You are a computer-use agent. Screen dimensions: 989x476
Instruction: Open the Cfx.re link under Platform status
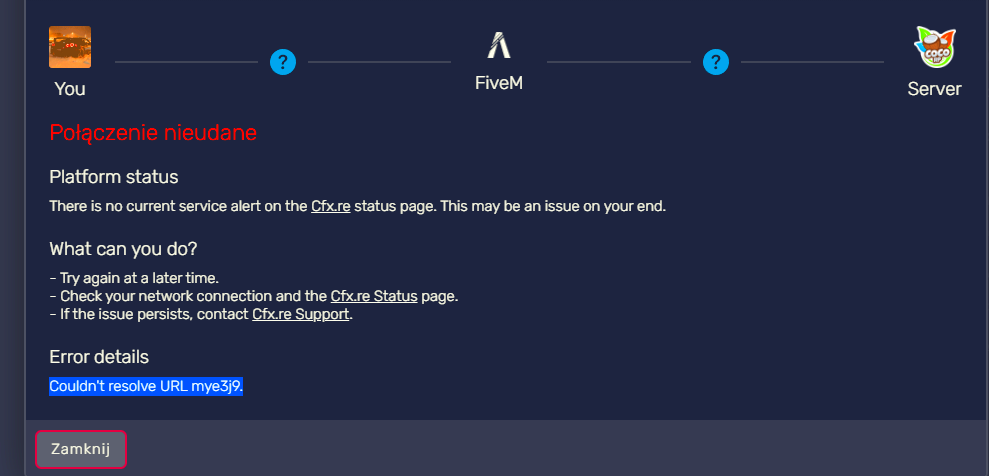click(x=331, y=206)
